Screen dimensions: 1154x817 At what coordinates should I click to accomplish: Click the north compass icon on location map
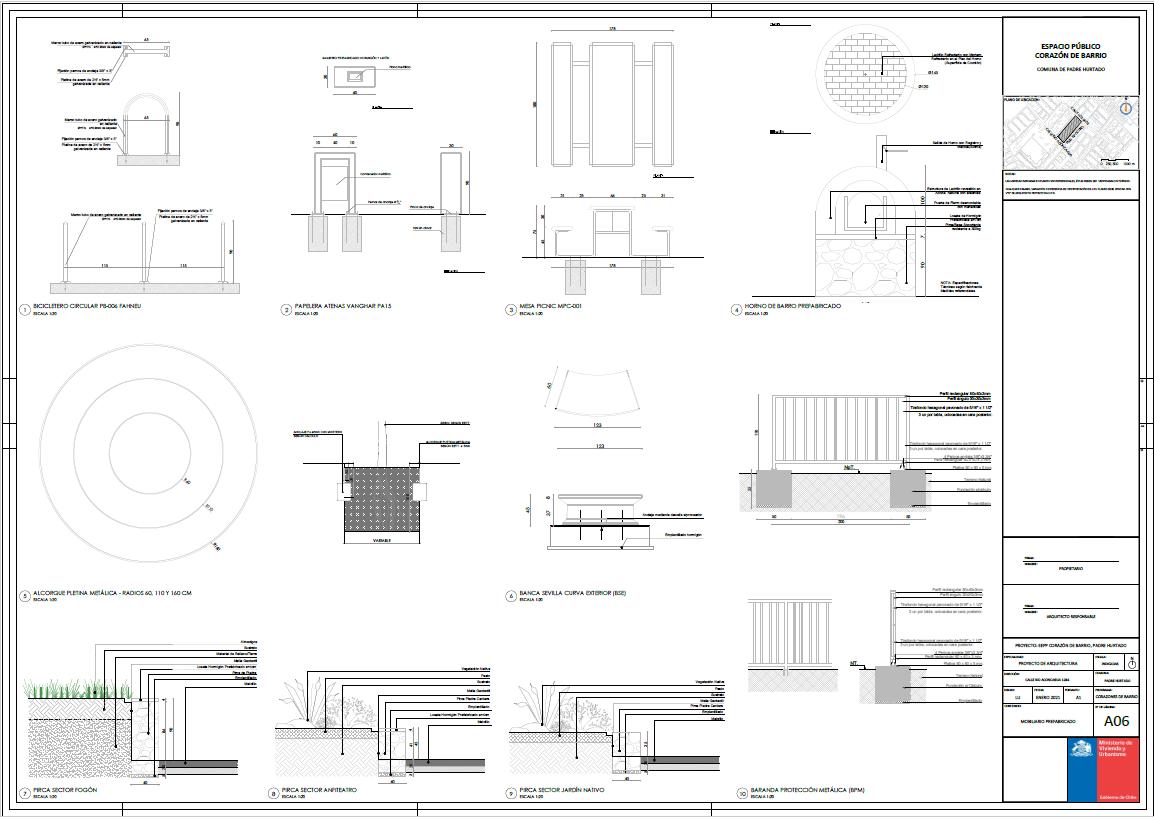(x=1125, y=108)
